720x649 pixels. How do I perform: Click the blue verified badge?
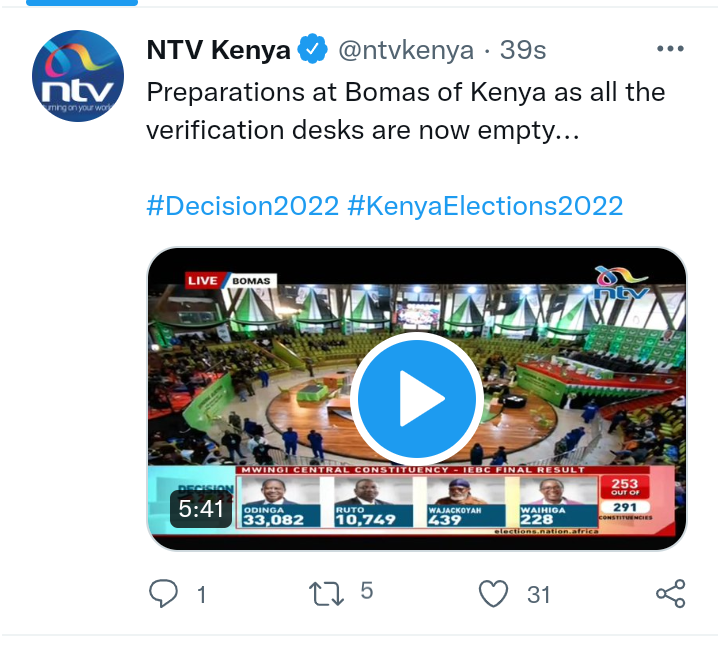click(x=313, y=49)
